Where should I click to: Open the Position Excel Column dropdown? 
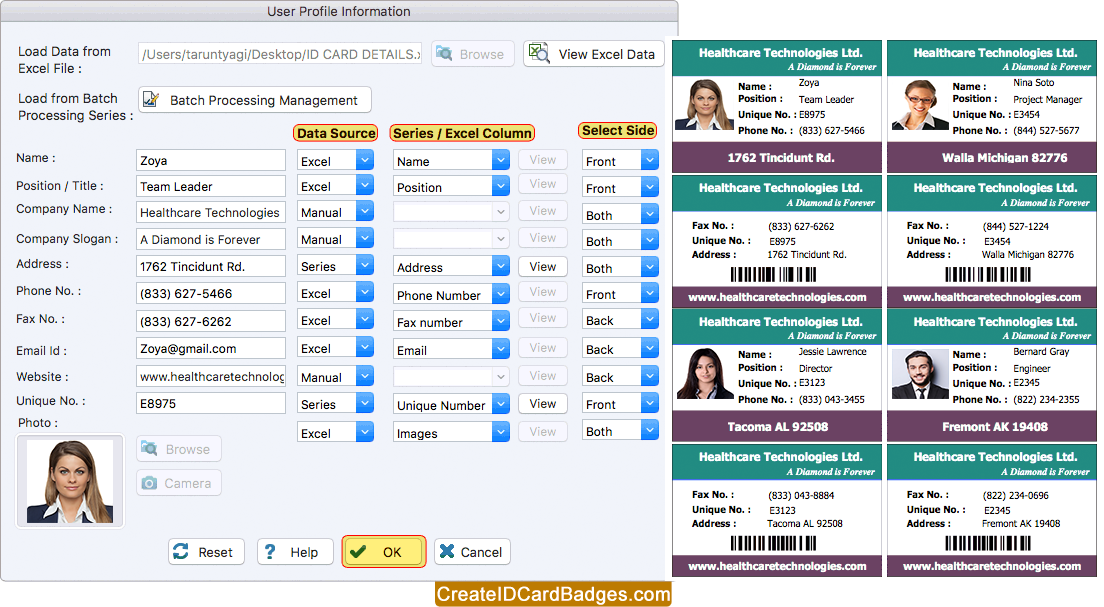click(x=451, y=187)
